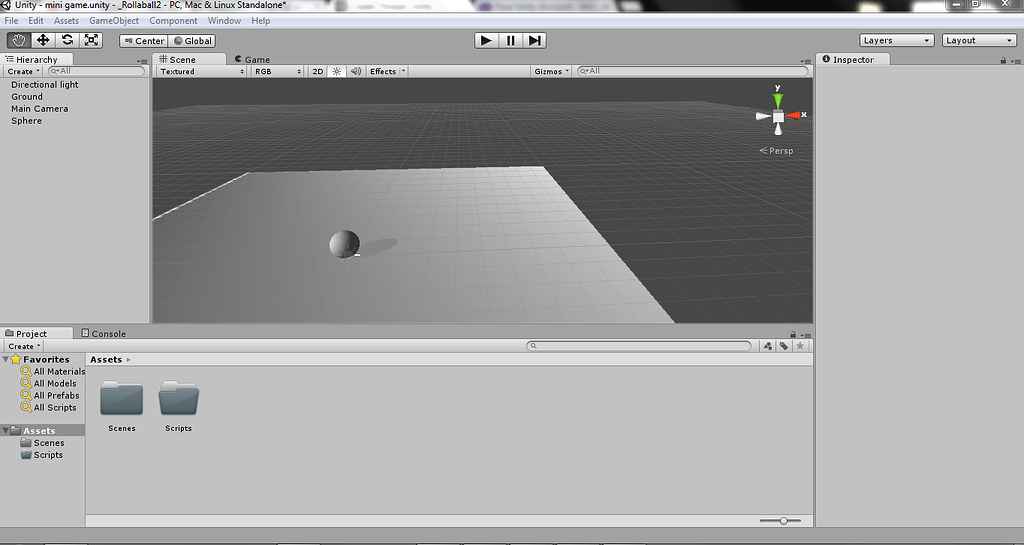Viewport: 1024px width, 545px height.
Task: Toggle scene lighting sun icon
Action: click(x=336, y=72)
